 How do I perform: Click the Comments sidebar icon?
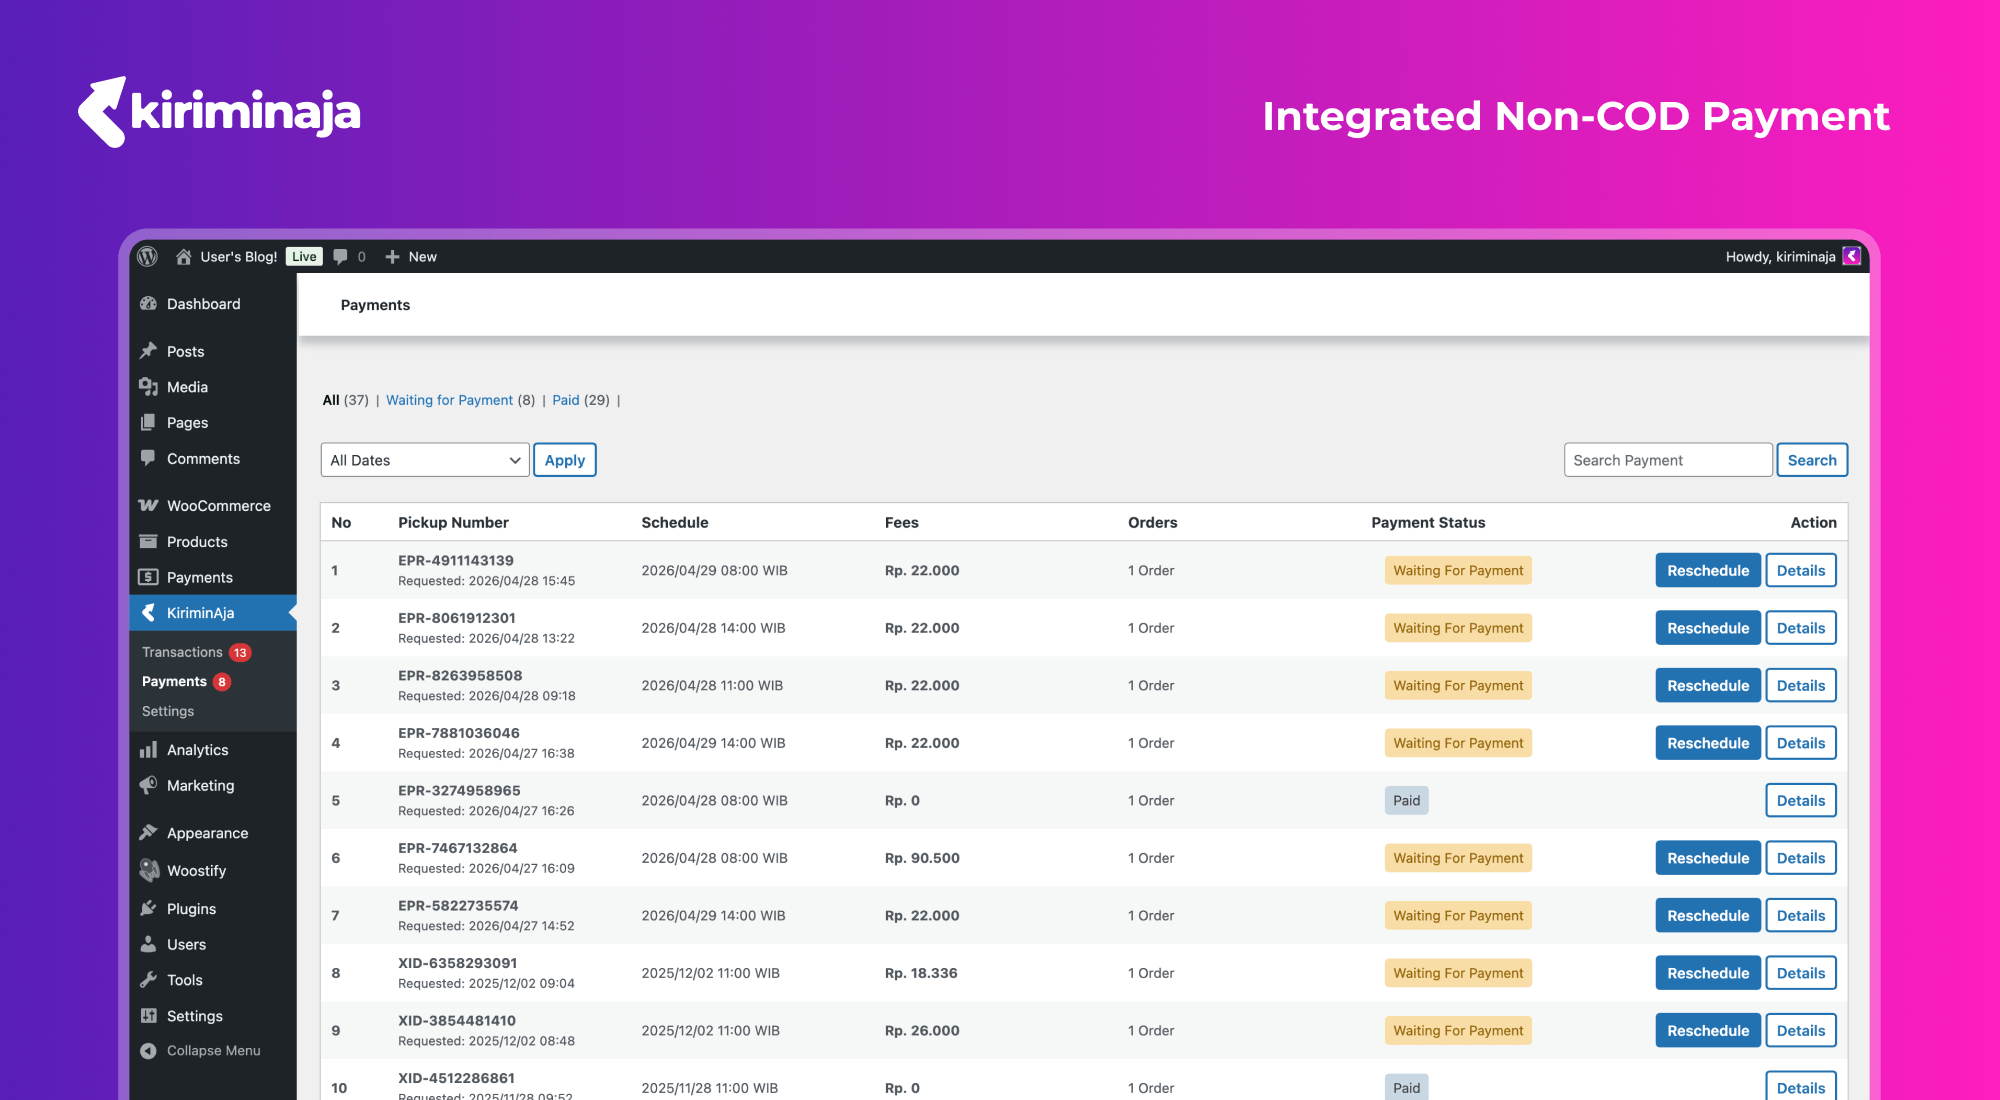[x=149, y=458]
